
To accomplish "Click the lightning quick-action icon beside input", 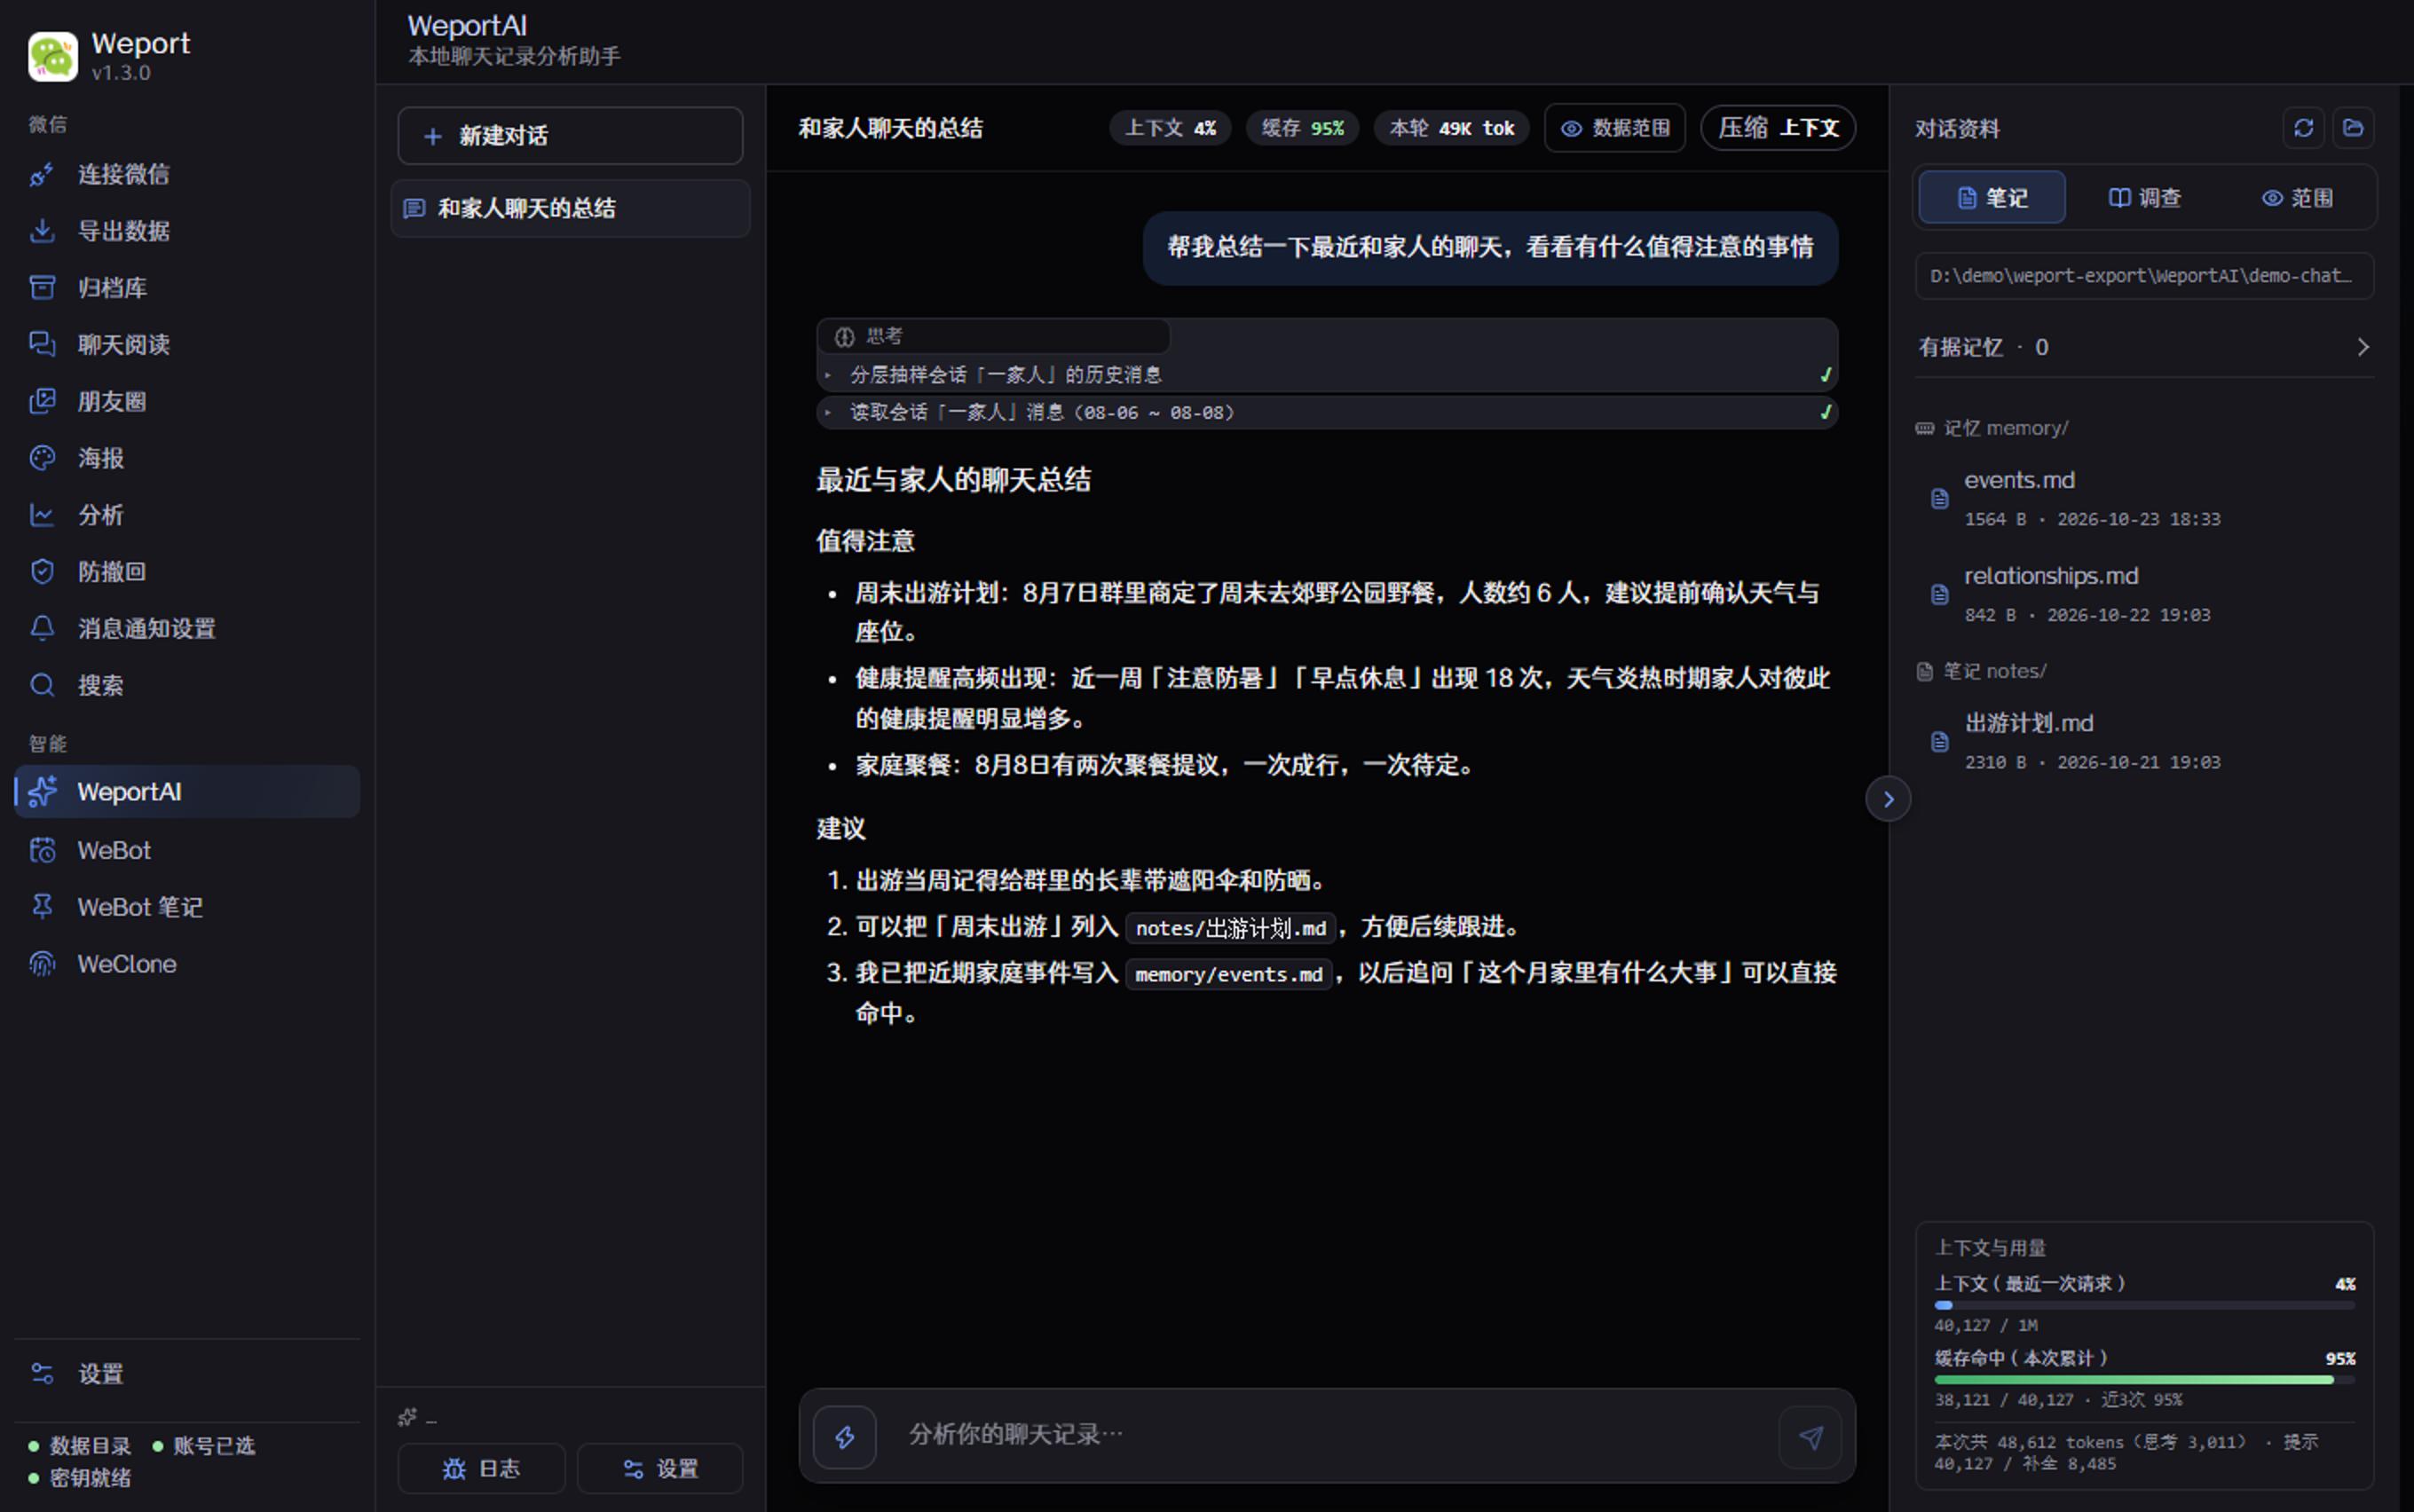I will 845,1437.
